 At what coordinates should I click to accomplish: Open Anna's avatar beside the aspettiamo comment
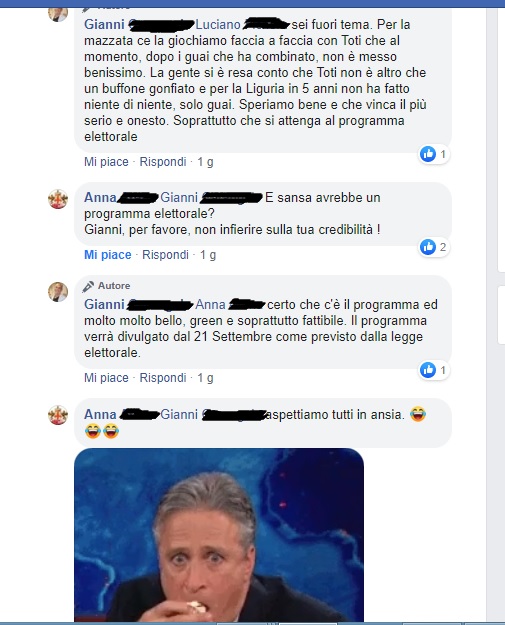click(x=58, y=415)
